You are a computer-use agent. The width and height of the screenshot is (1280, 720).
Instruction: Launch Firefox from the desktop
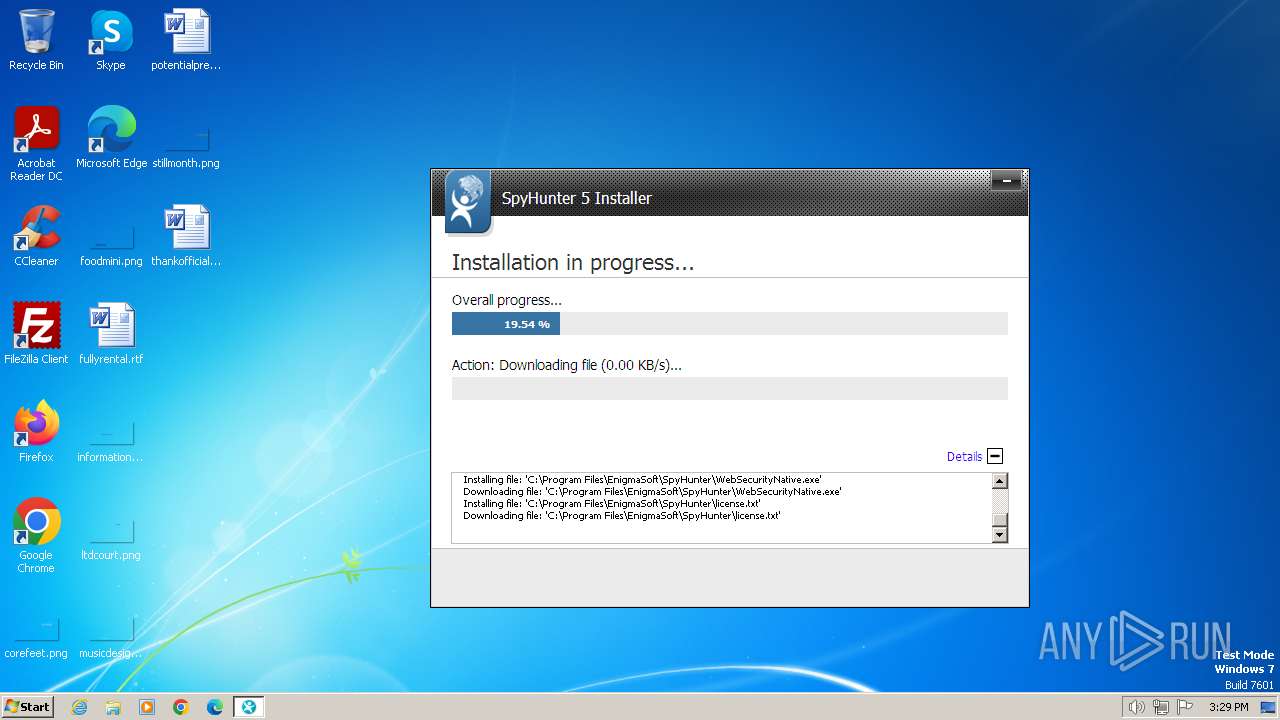(x=36, y=432)
